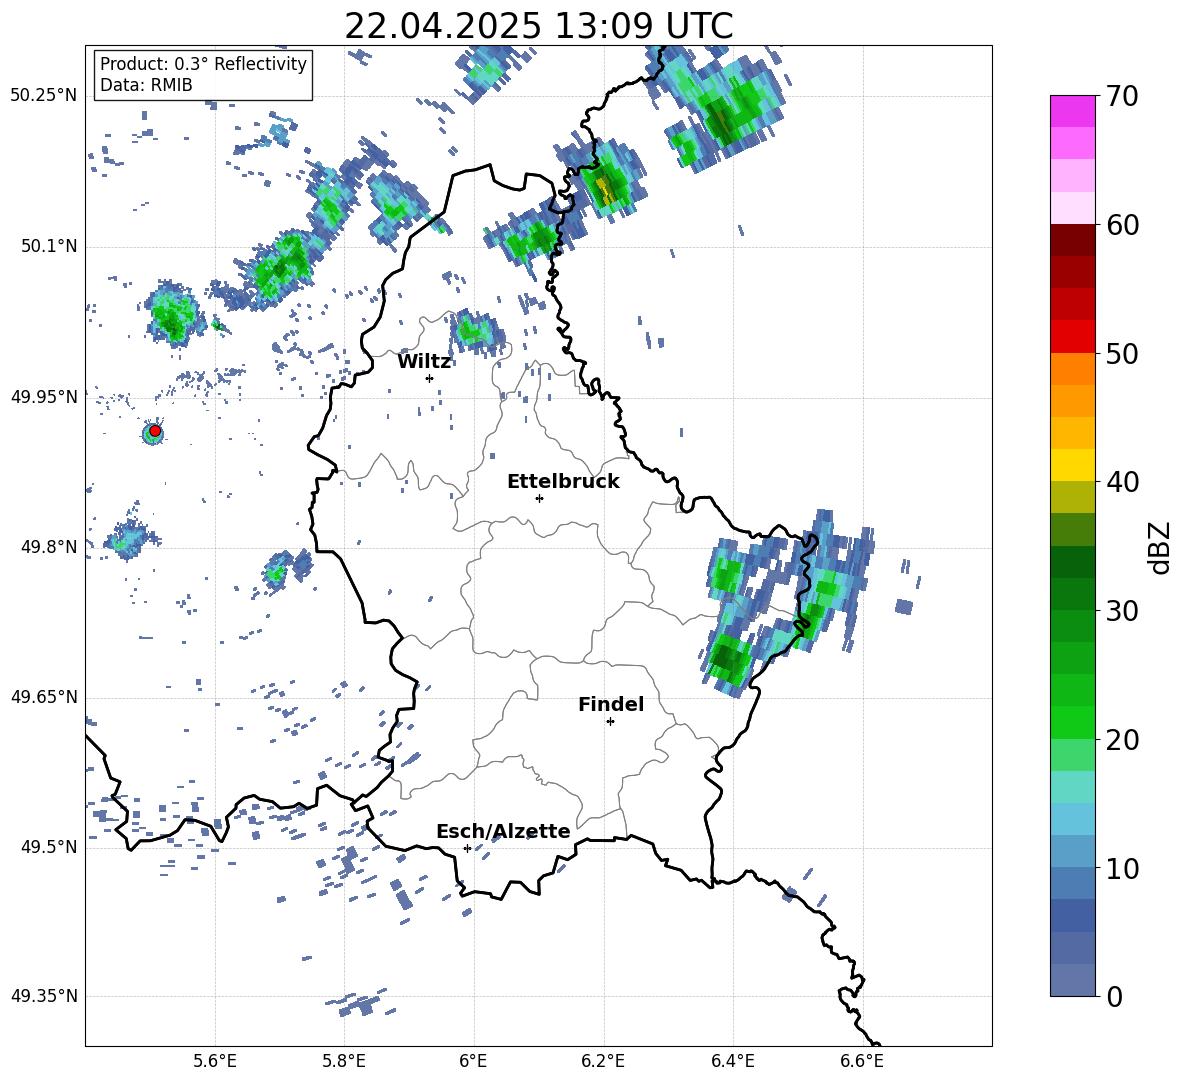
Task: Click the yellow 40 dBZ colorbar swatch
Action: 1072,465
